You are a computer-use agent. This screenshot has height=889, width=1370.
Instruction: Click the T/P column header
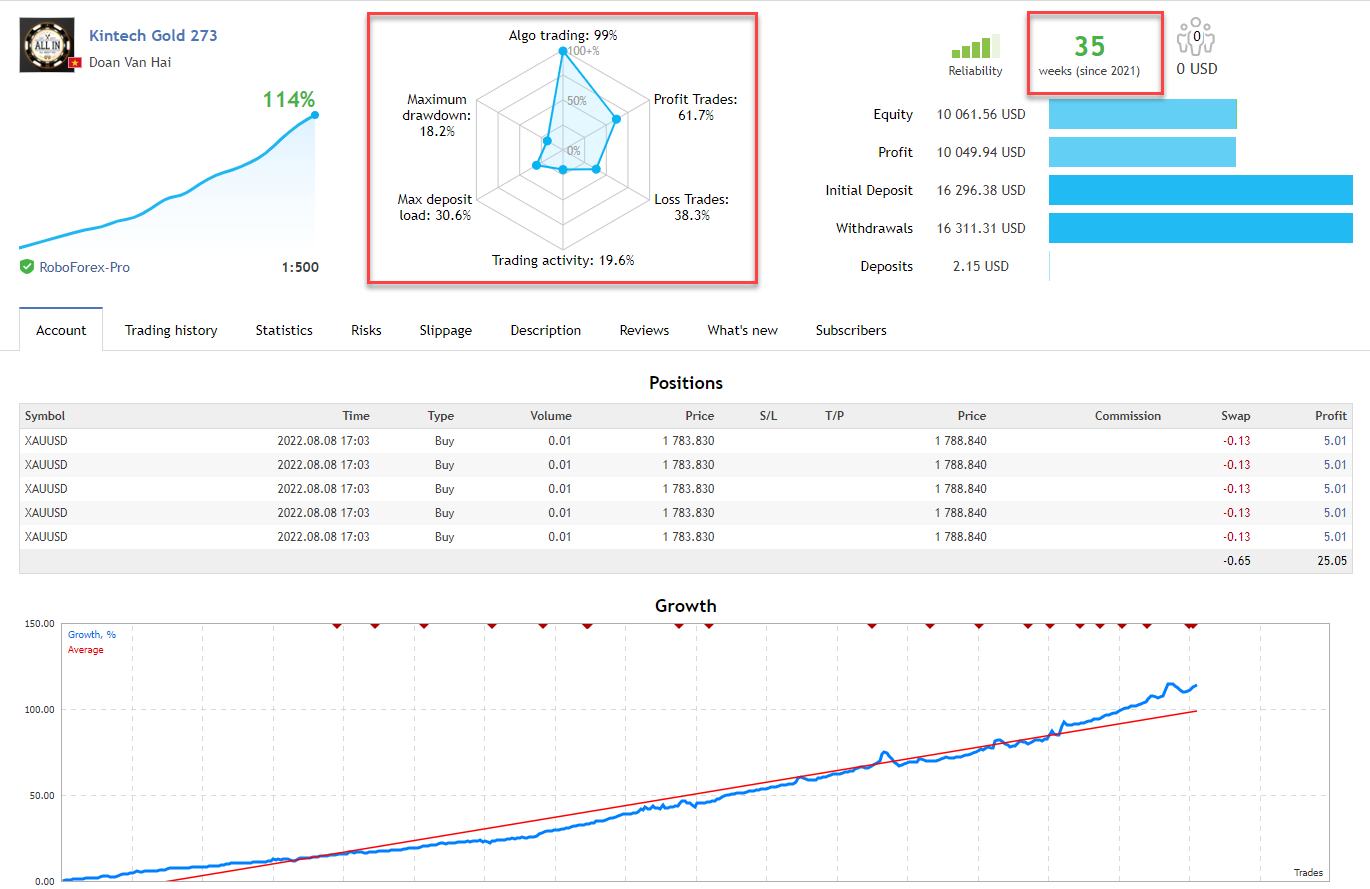pyautogui.click(x=834, y=416)
